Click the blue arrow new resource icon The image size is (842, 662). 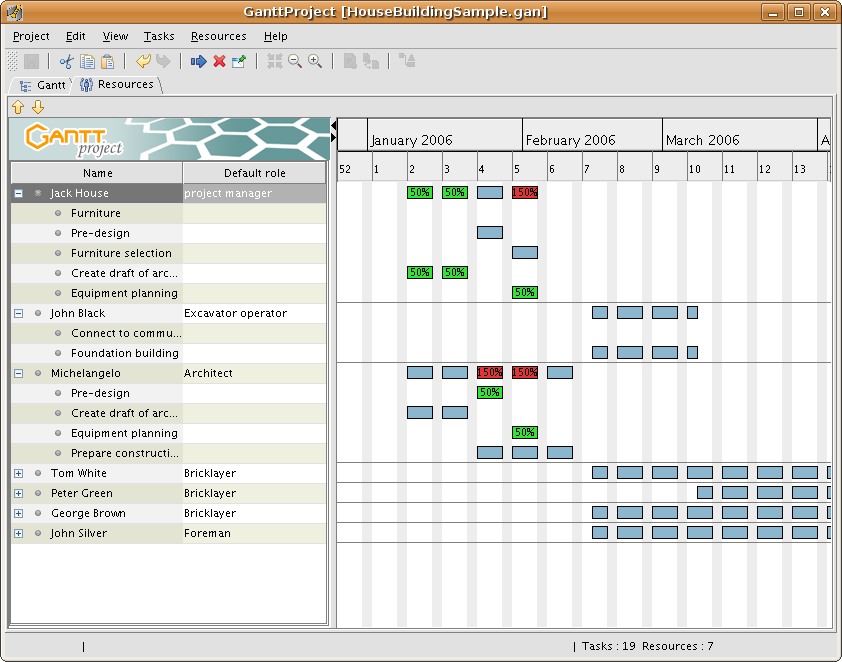(198, 61)
